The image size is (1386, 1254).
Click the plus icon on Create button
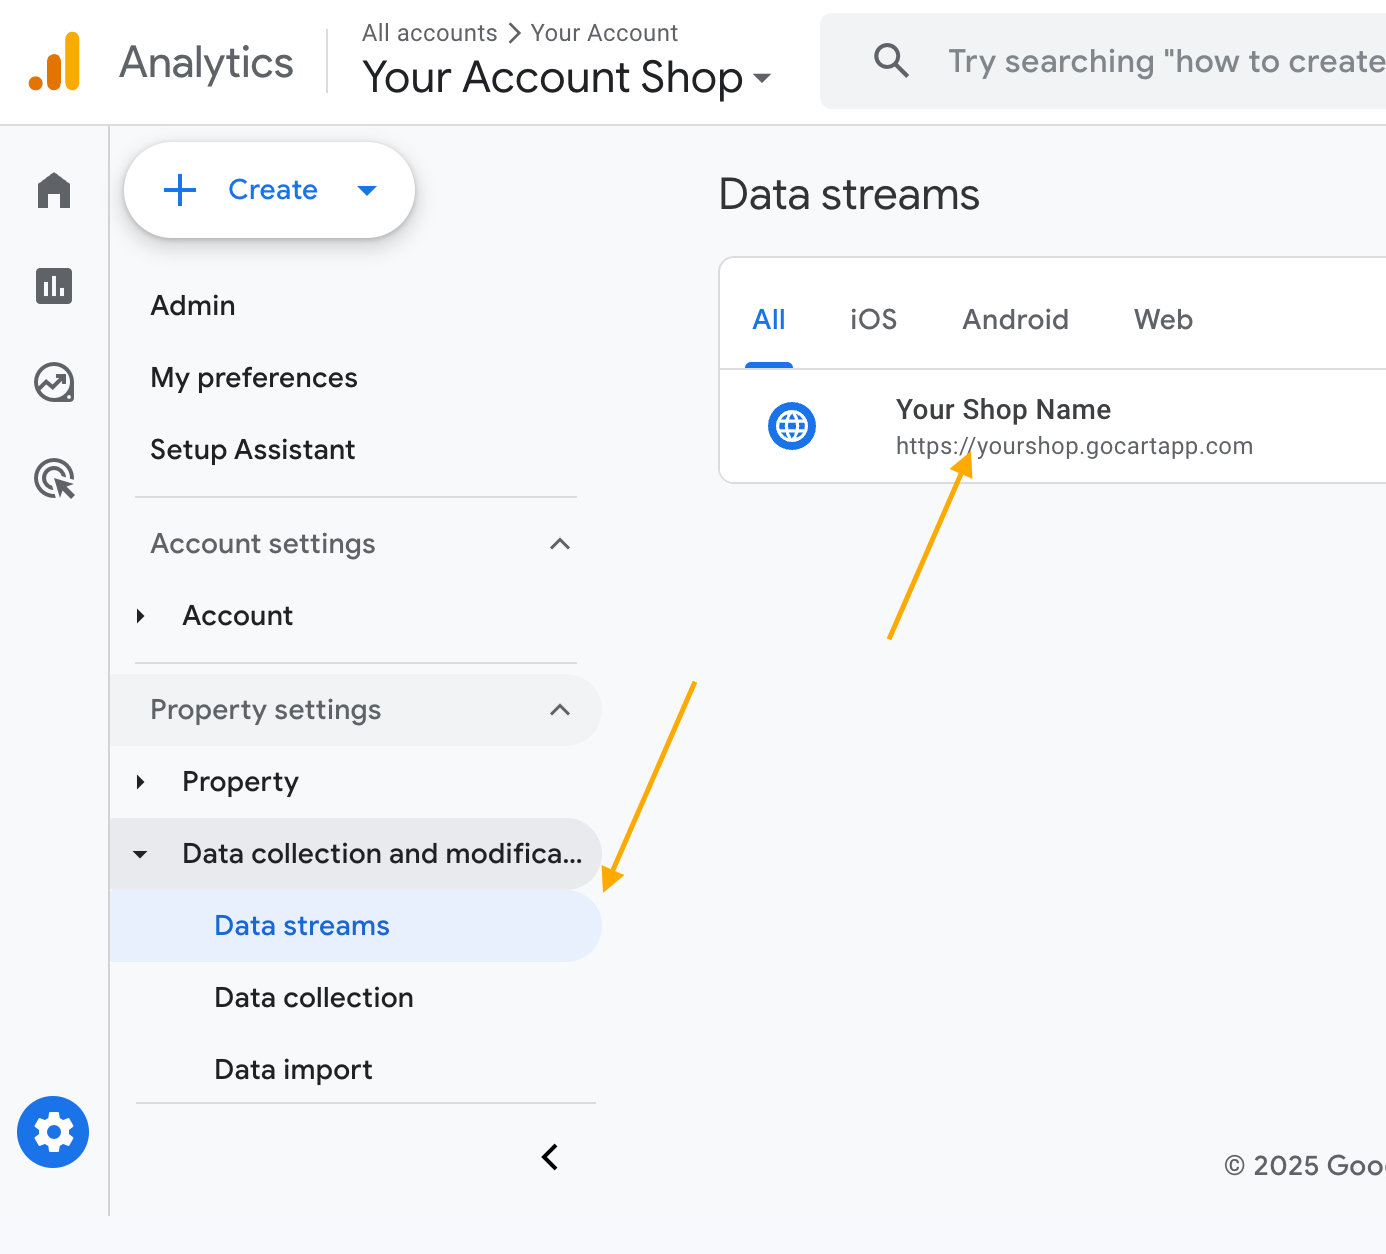[180, 190]
